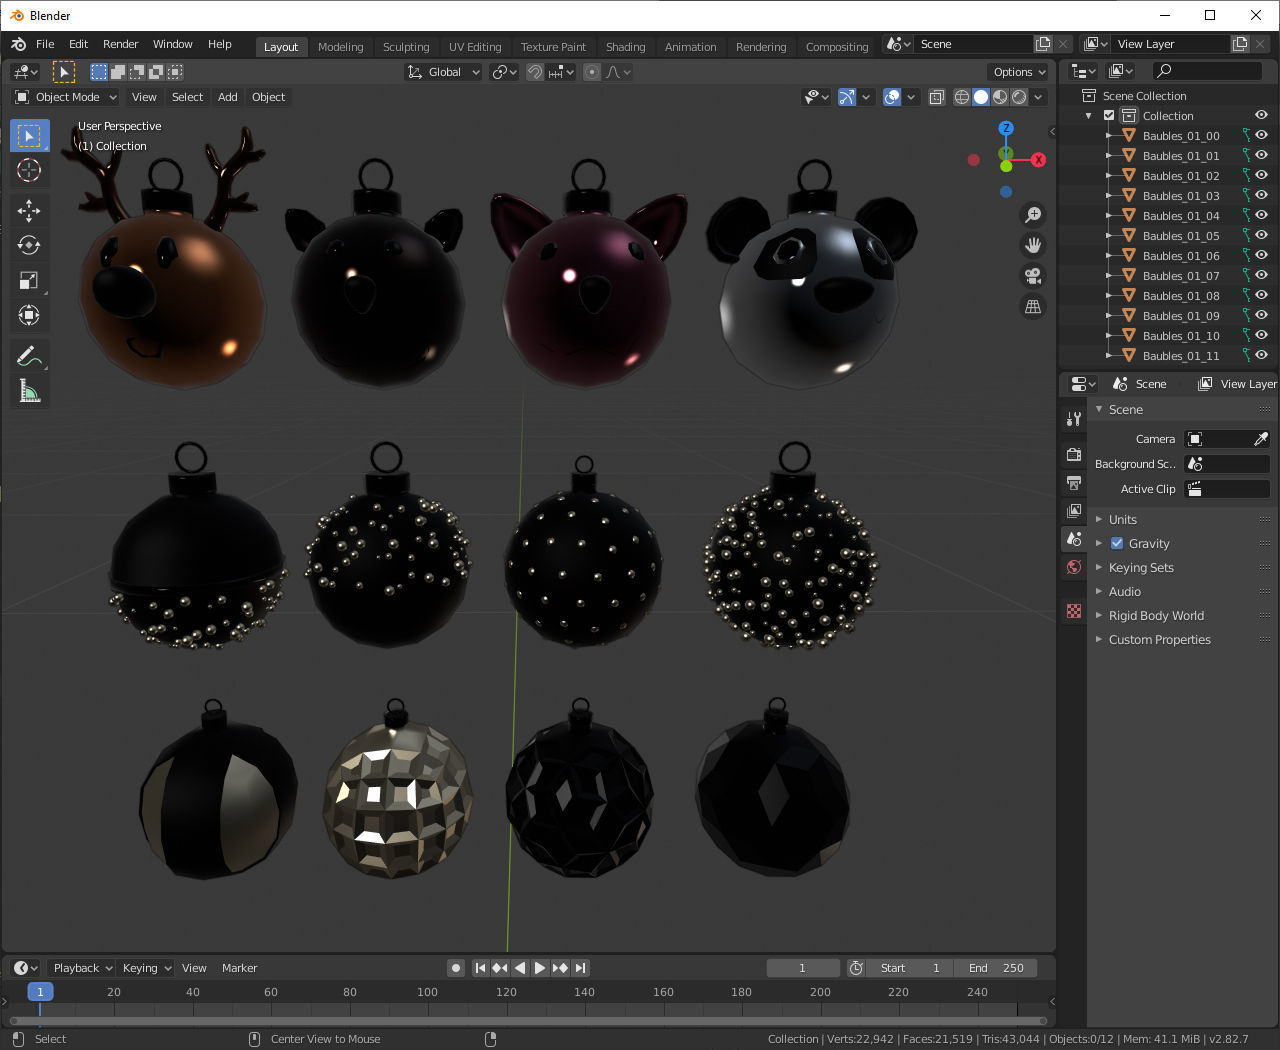Click blue Z axis on navigation gizmo
1280x1050 pixels.
pyautogui.click(x=1006, y=128)
